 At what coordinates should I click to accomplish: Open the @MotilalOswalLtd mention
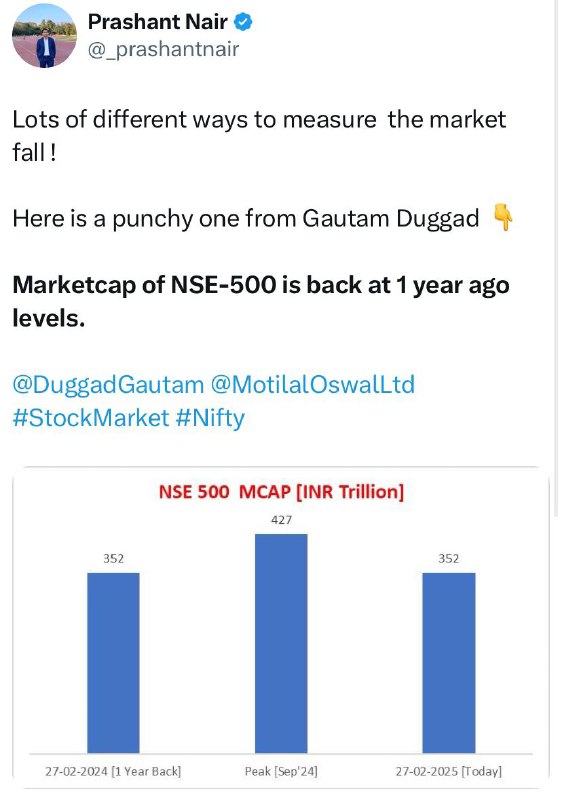313,384
